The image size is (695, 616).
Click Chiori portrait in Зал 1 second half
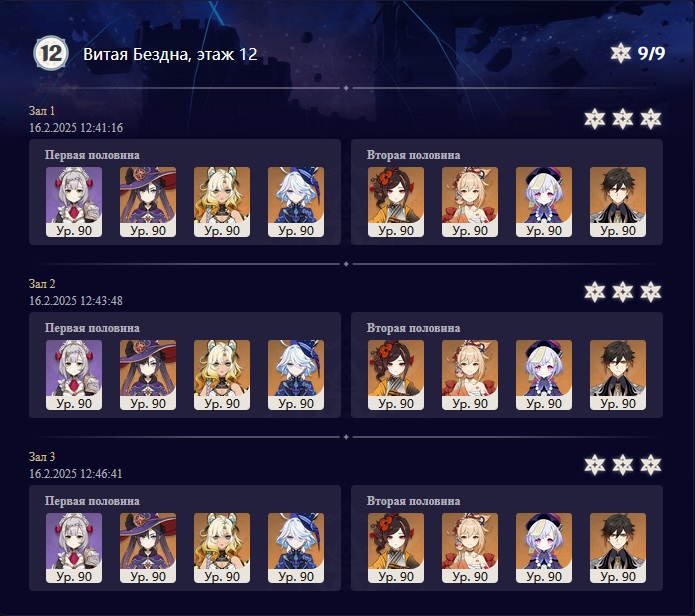pos(396,202)
